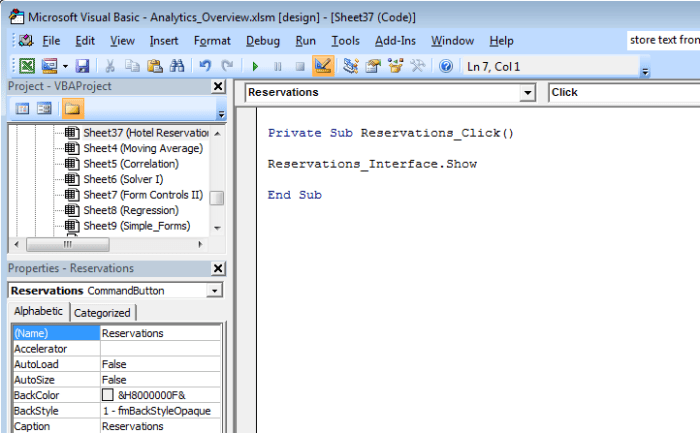Click the Paste clipboard icon

click(154, 66)
